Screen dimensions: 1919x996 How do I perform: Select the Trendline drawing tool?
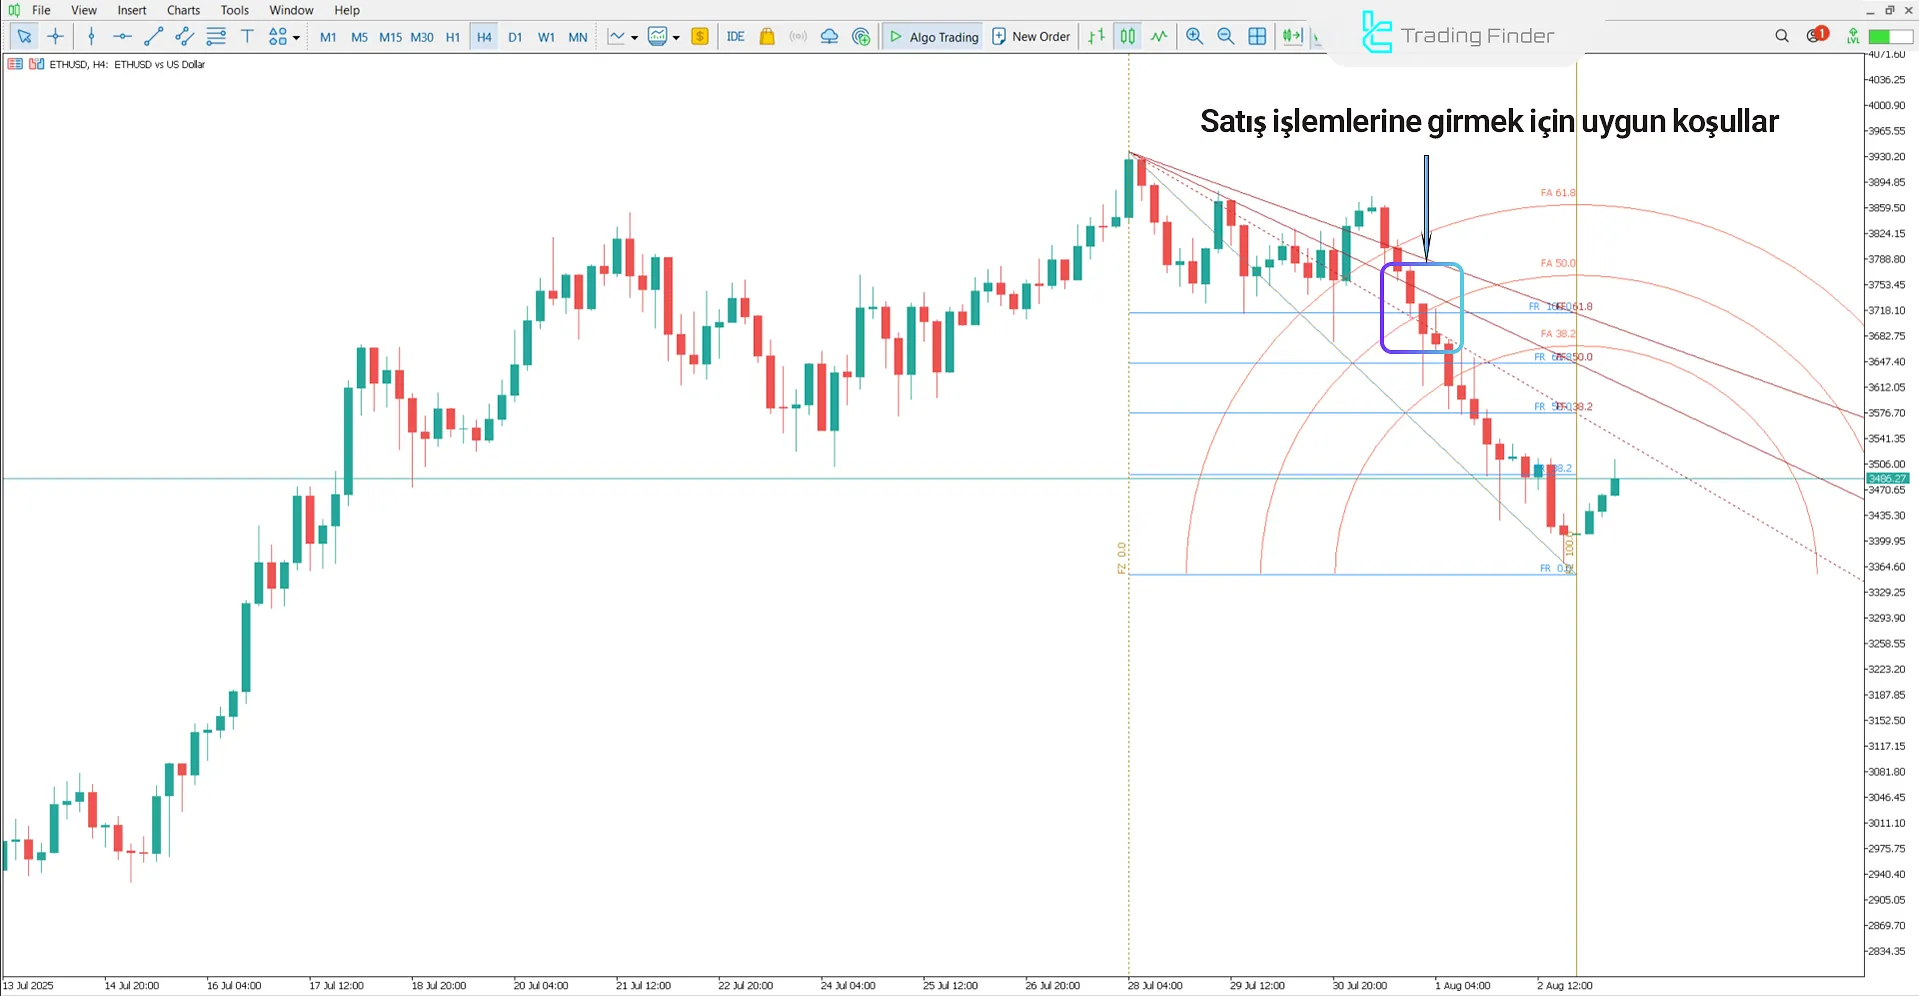tap(153, 36)
